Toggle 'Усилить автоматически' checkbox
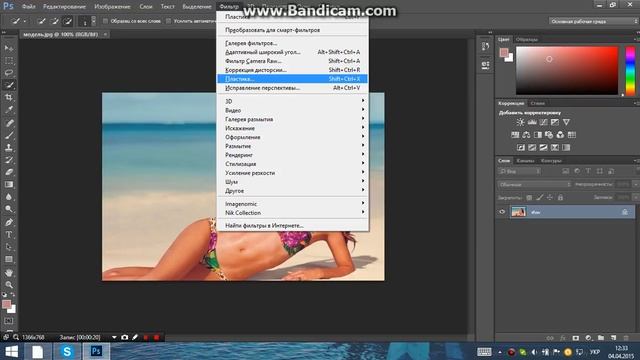 tap(169, 21)
